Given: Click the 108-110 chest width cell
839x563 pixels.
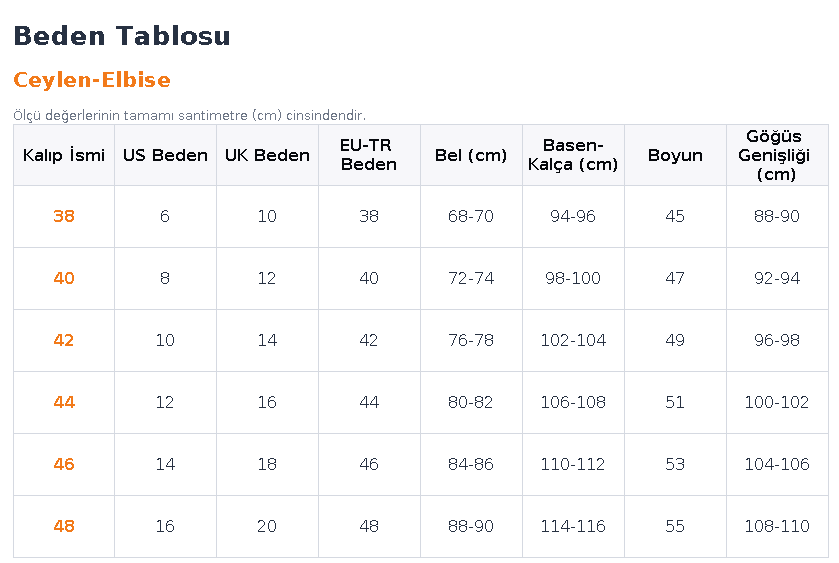Looking at the screenshot, I should coord(777,527).
